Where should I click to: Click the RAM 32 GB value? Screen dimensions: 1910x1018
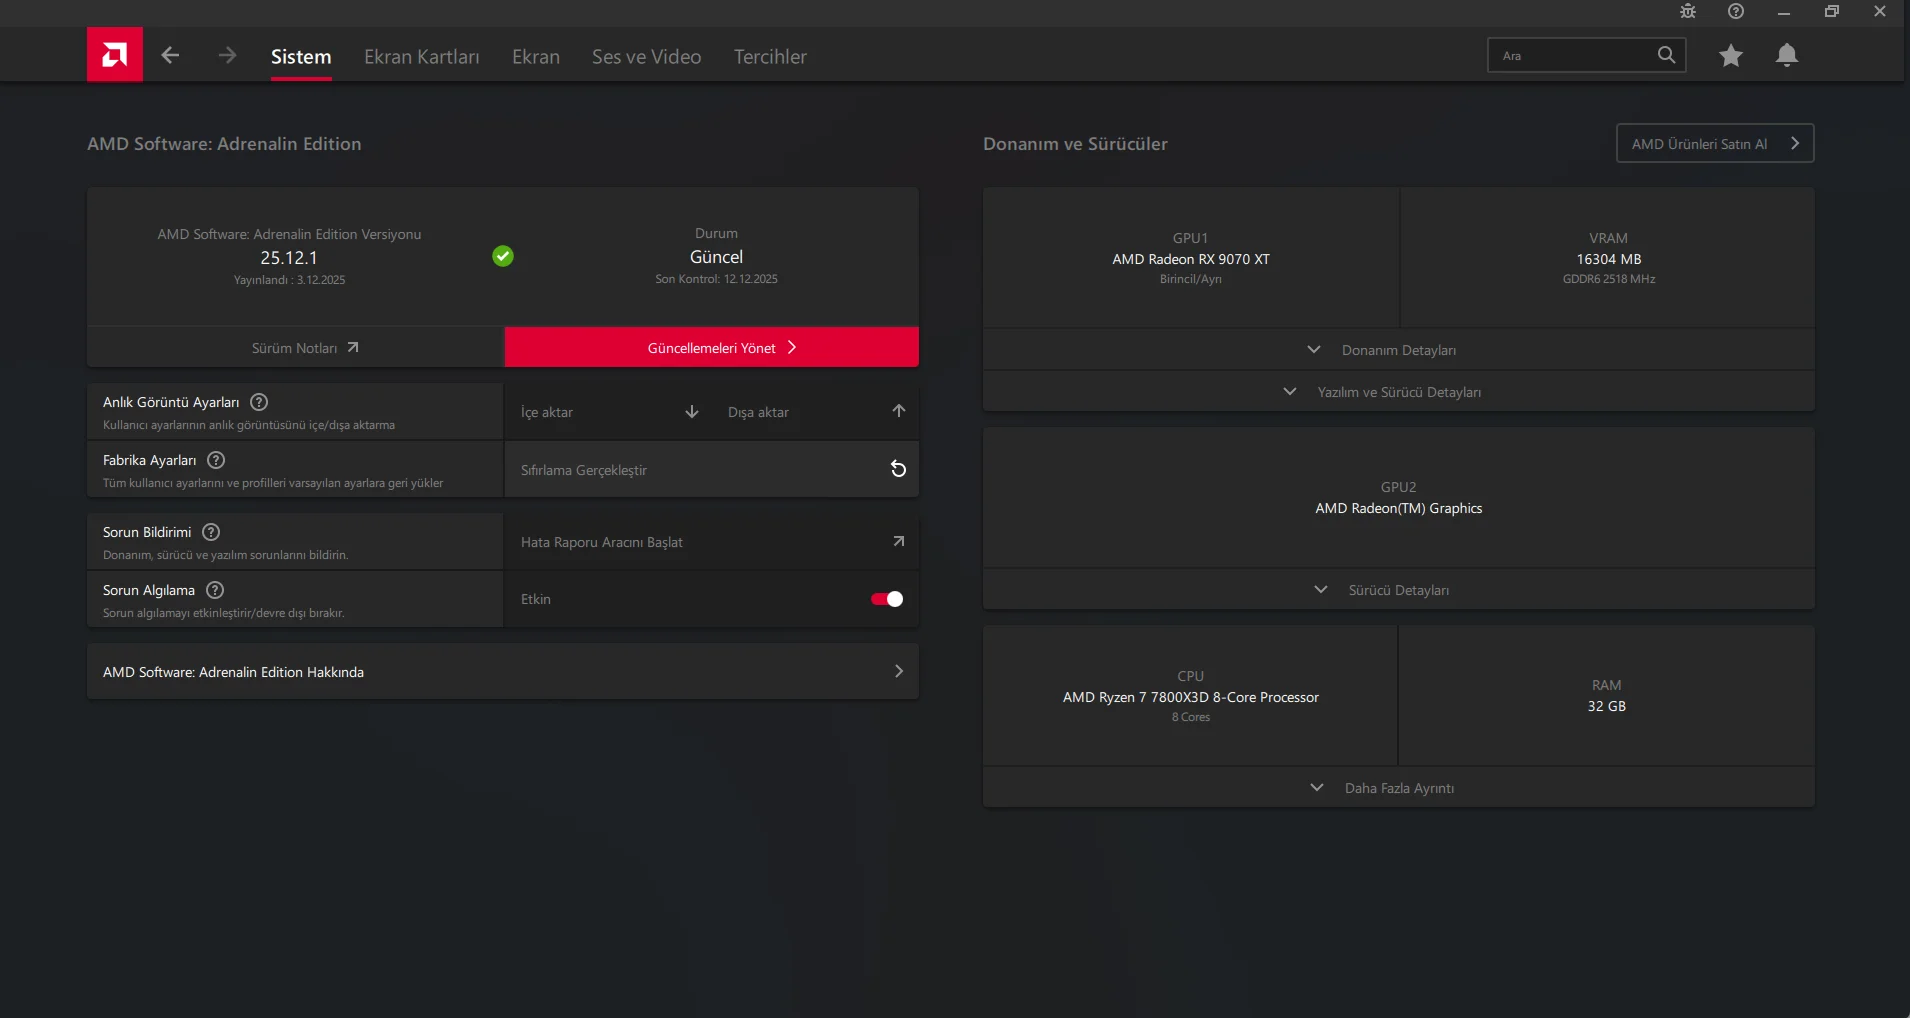[1607, 706]
